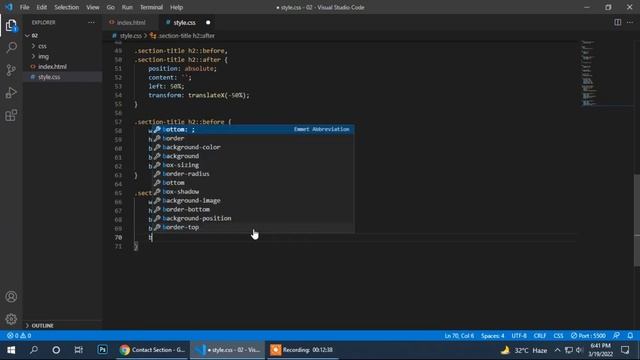The height and width of the screenshot is (360, 640).
Task: Open the Run and Debug view
Action: click(x=11, y=93)
